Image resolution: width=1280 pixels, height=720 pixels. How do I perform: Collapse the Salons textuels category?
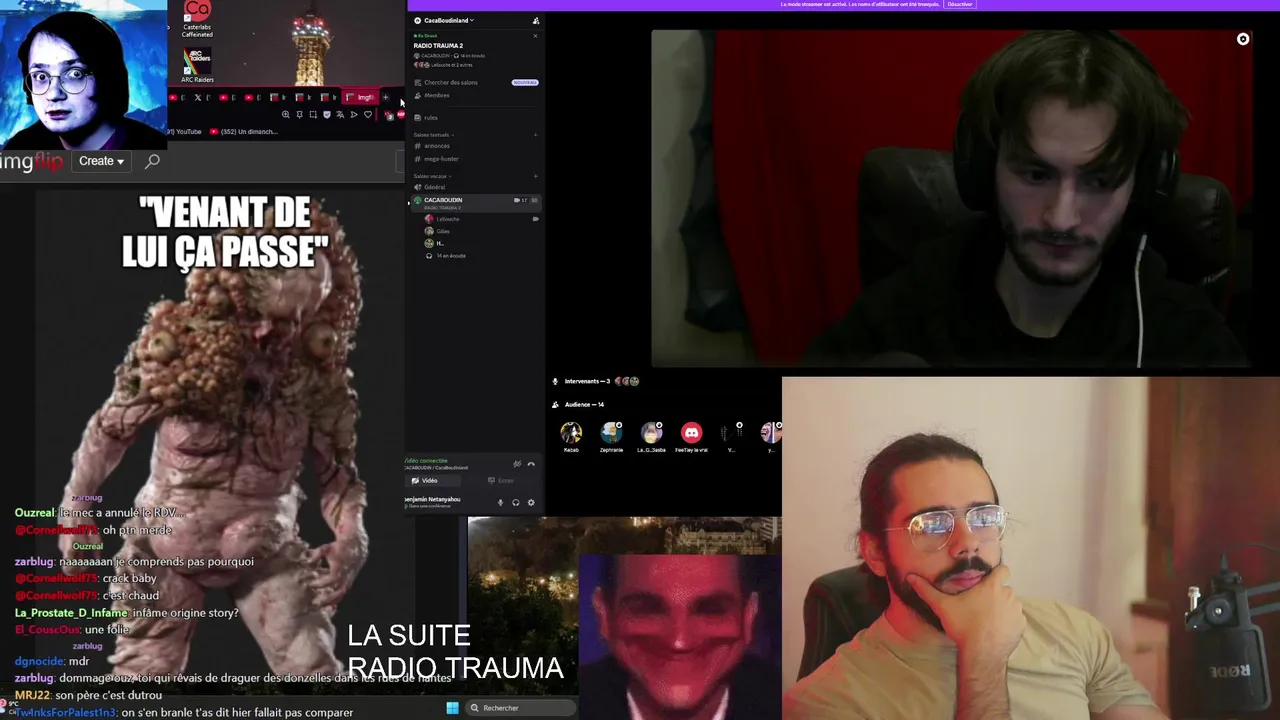[x=433, y=134]
